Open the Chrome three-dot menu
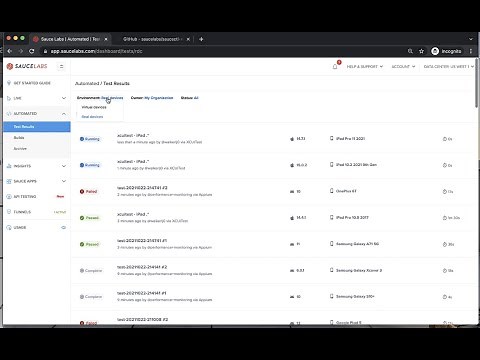 click(471, 51)
